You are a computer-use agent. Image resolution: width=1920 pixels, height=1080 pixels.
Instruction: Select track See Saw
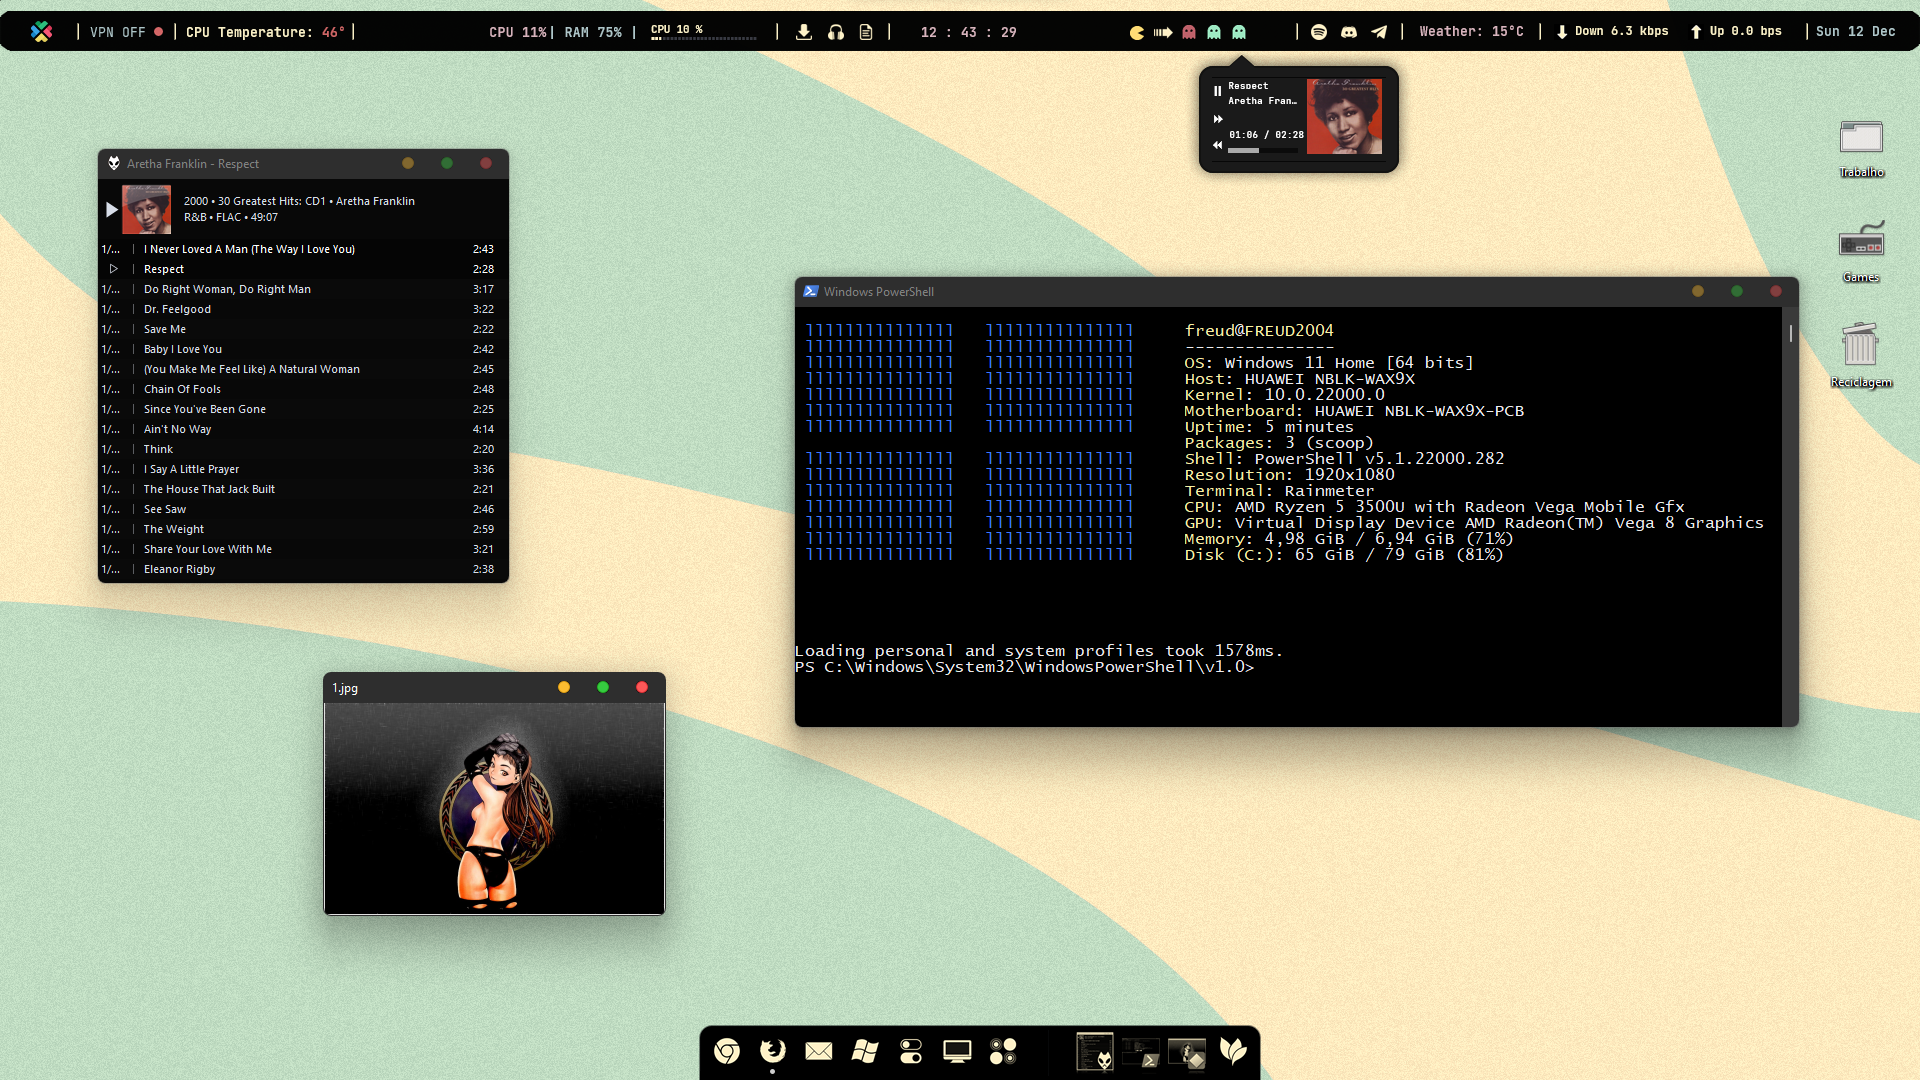[x=303, y=509]
